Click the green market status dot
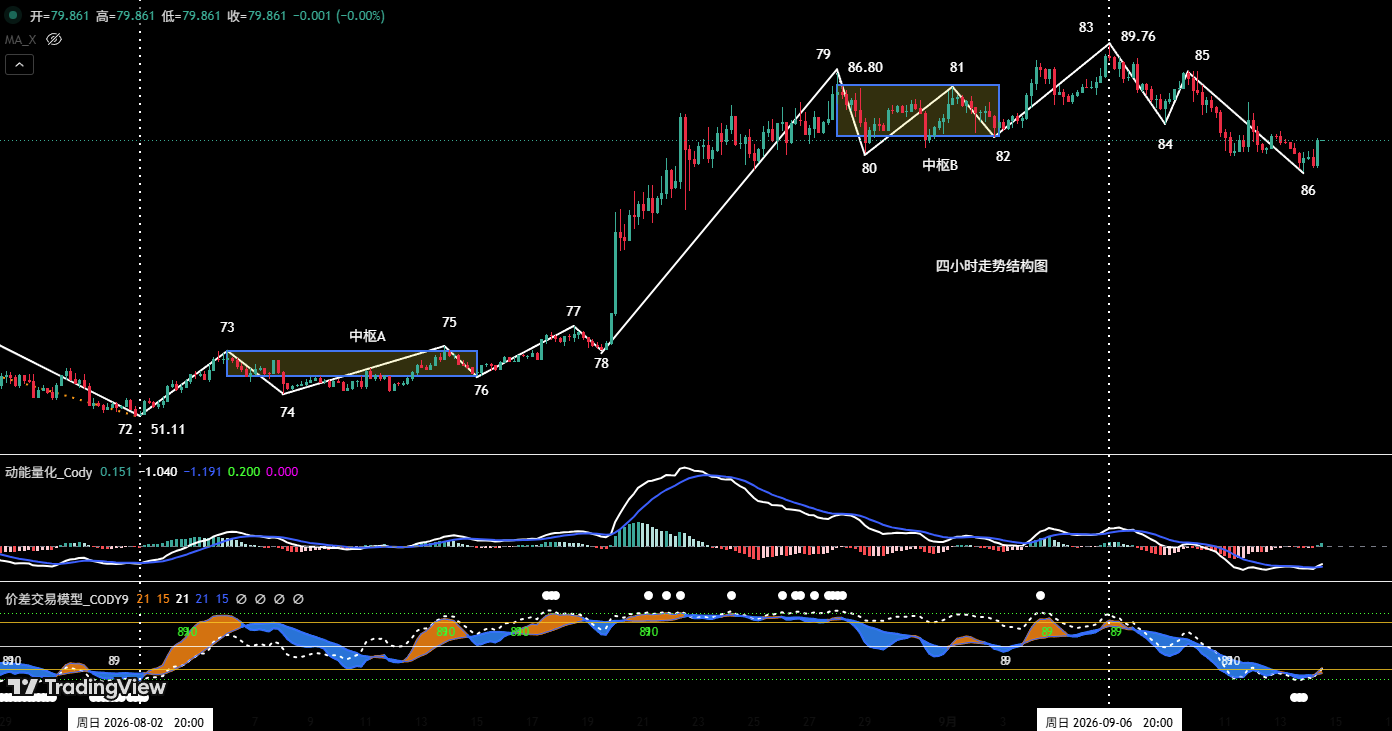This screenshot has height=731, width=1392. [13, 15]
